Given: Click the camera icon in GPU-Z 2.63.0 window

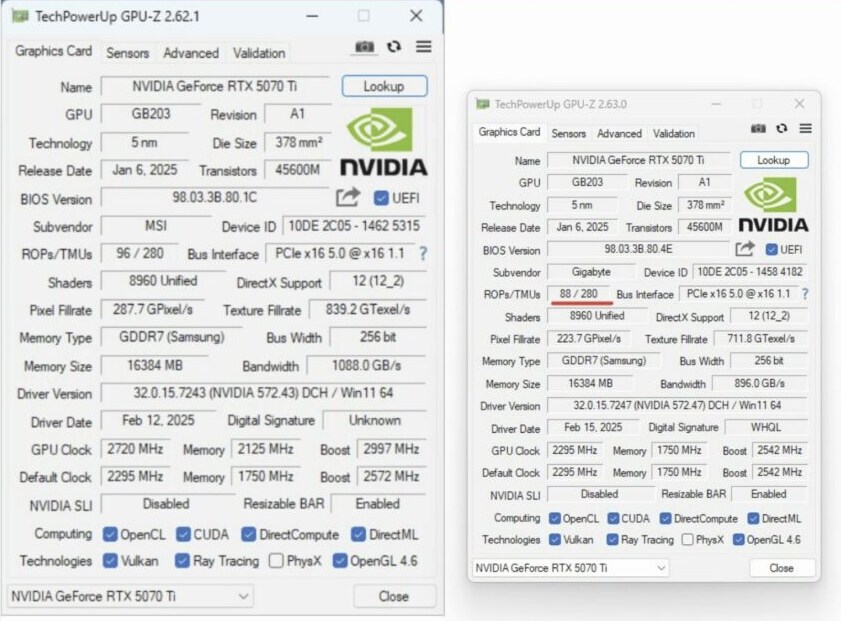Looking at the screenshot, I should tap(758, 129).
